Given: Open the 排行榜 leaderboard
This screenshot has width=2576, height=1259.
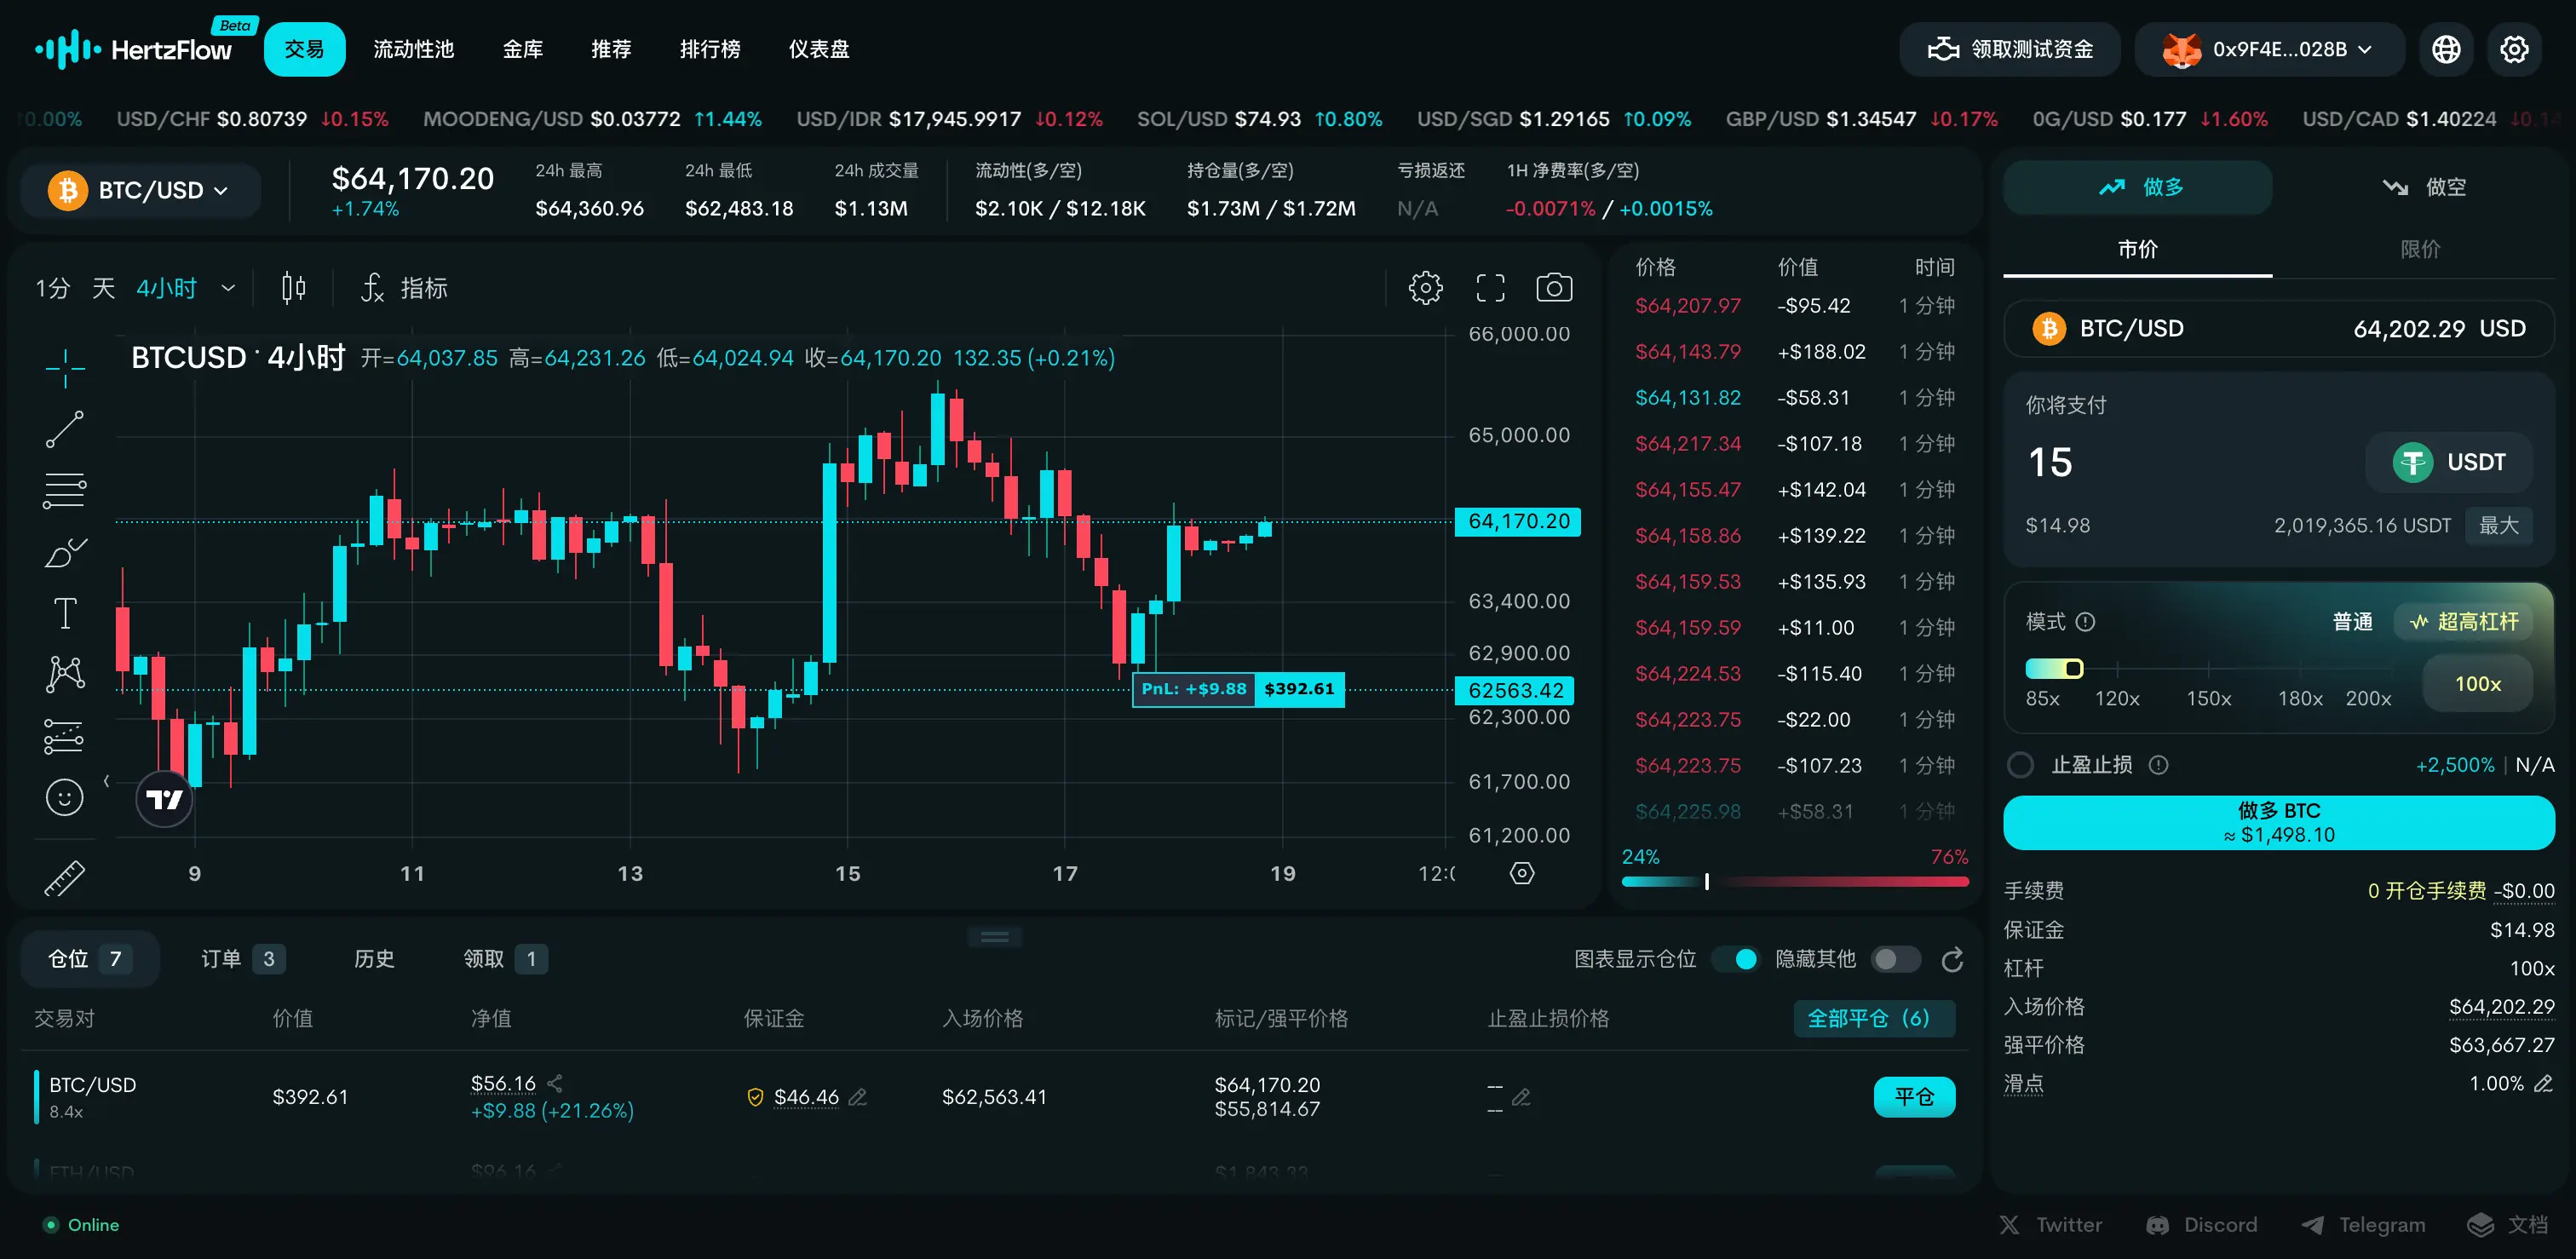Looking at the screenshot, I should pyautogui.click(x=710, y=49).
